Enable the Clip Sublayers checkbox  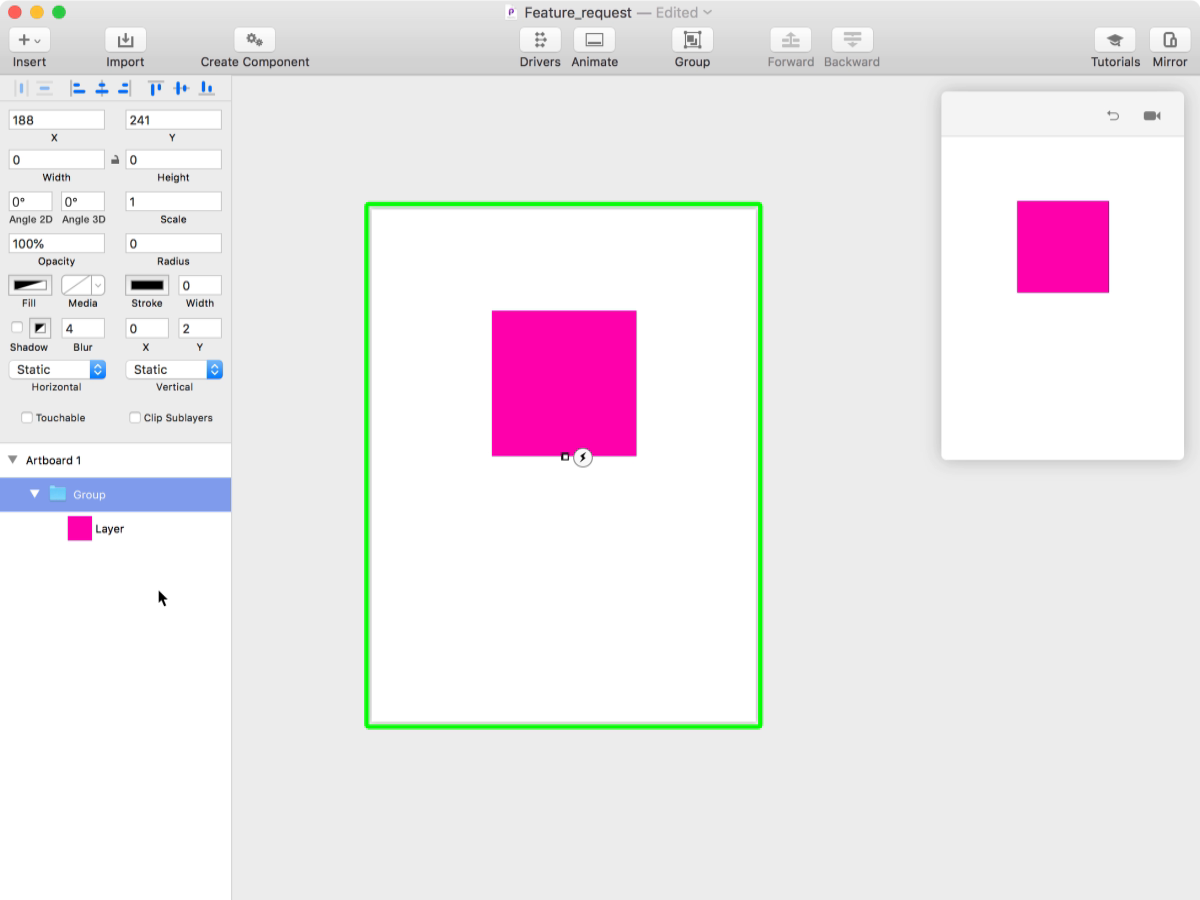tap(135, 418)
